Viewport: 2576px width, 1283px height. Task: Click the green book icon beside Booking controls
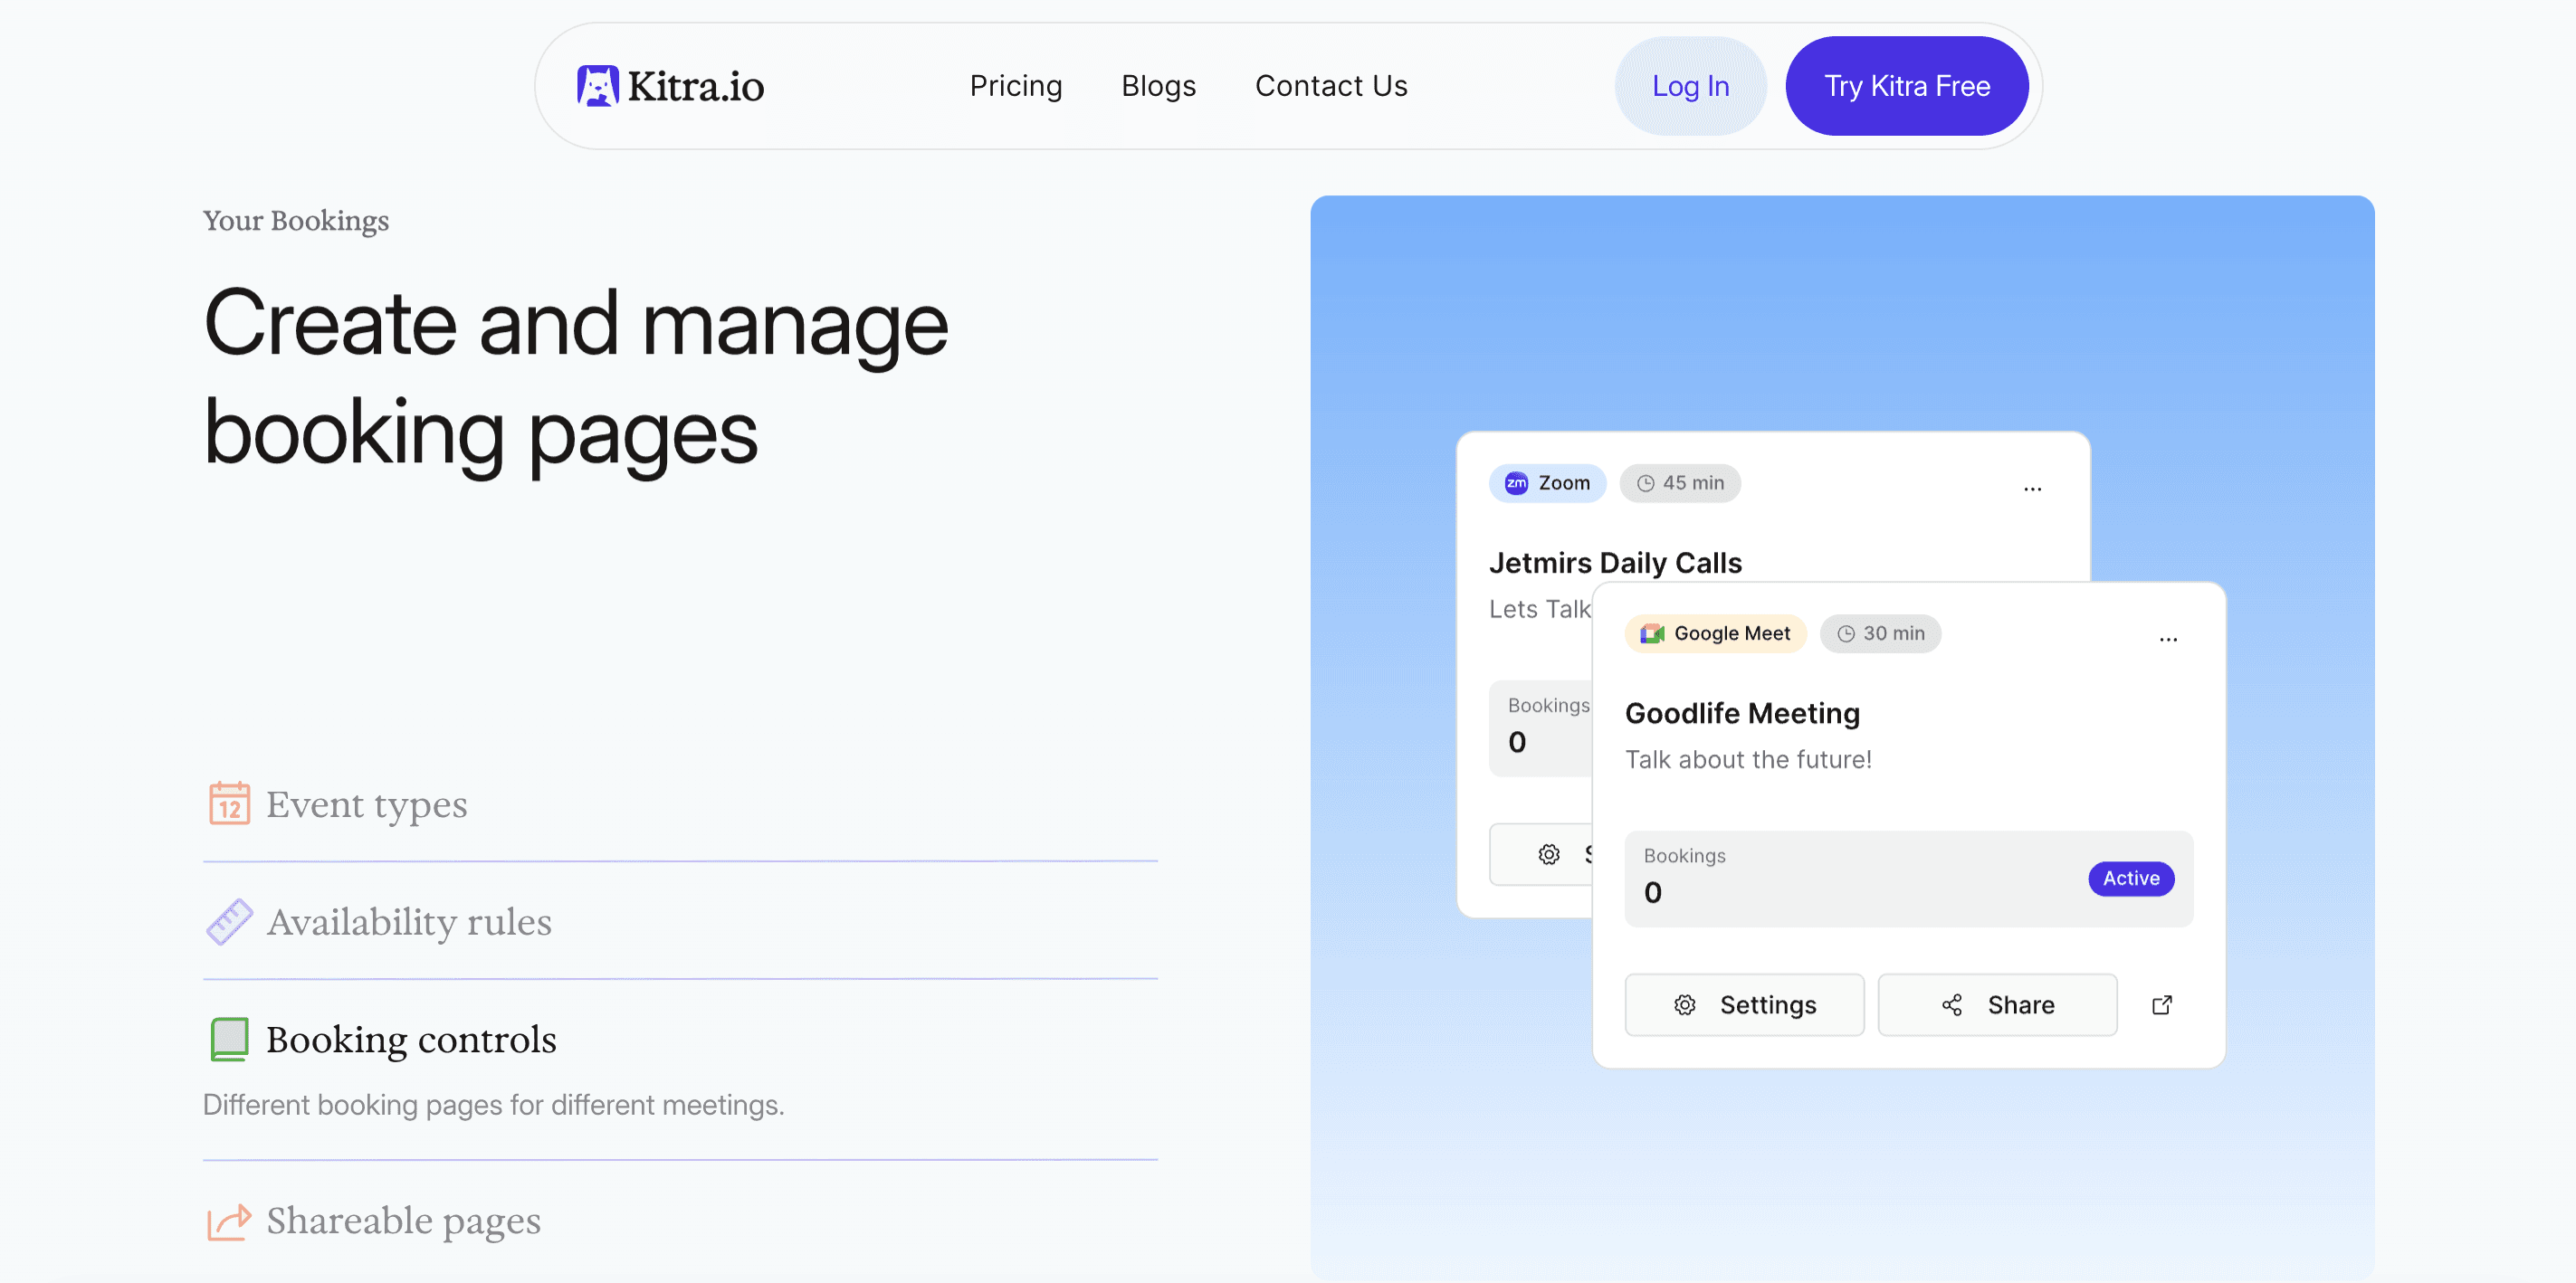[x=229, y=1039]
